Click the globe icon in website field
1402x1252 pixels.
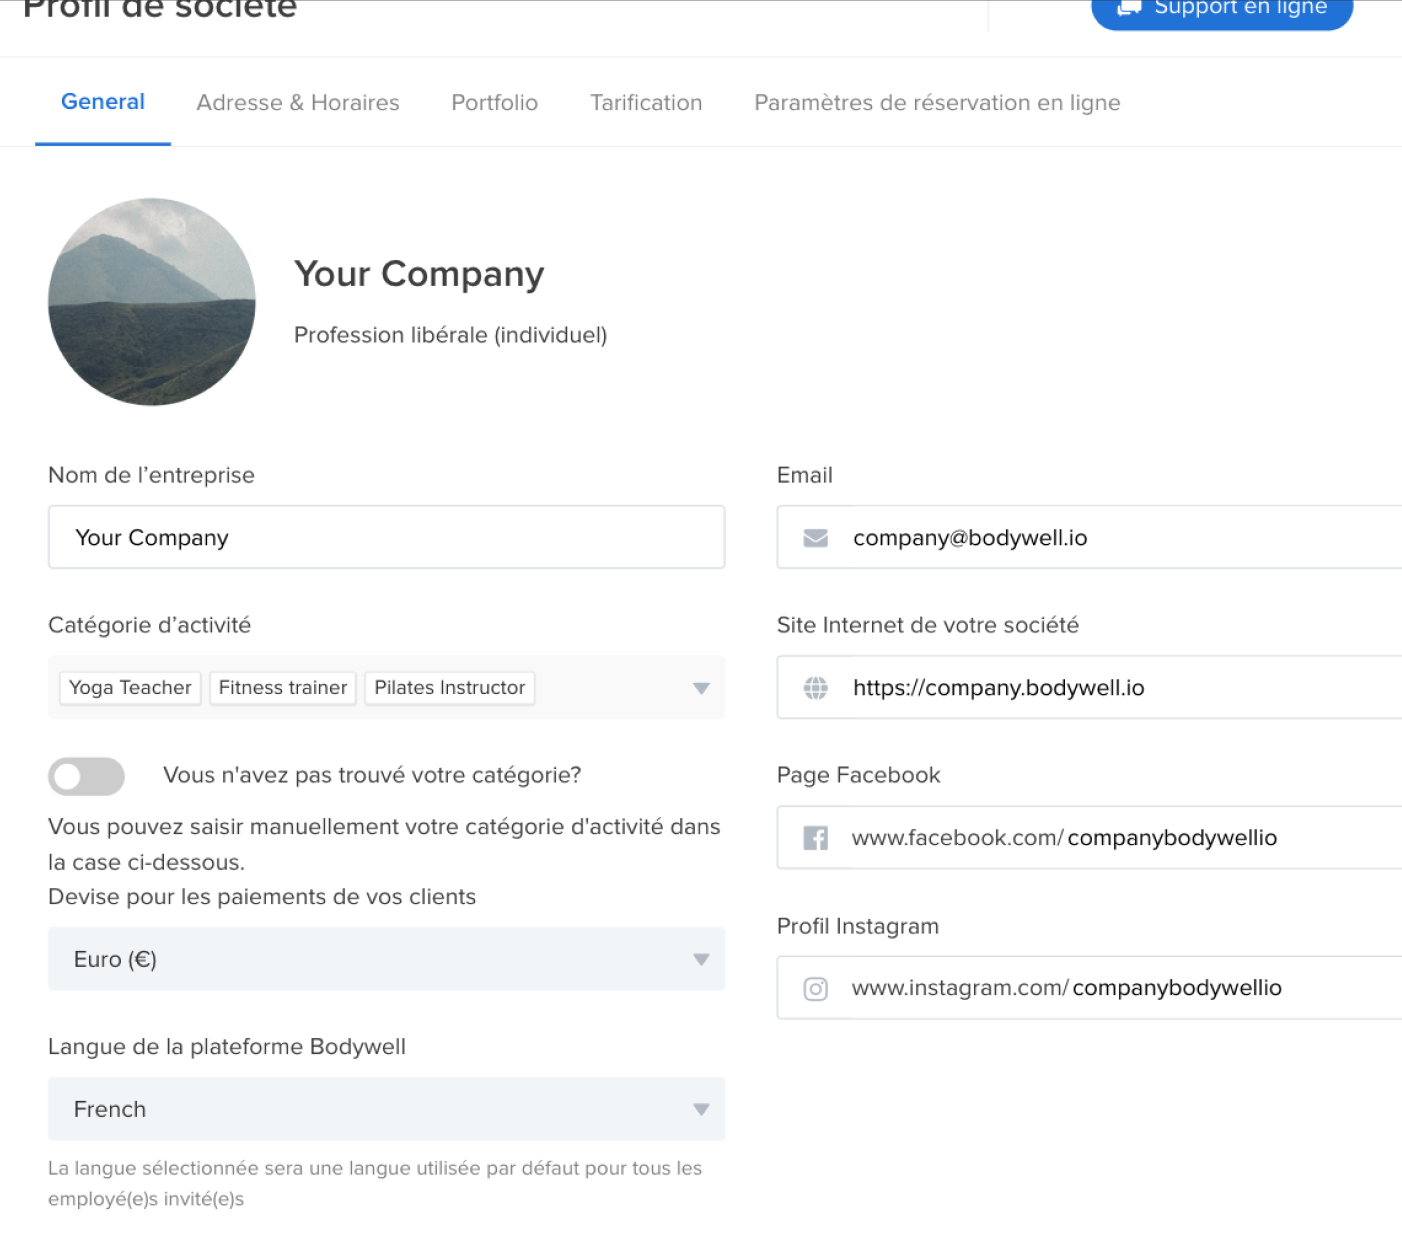coord(815,688)
